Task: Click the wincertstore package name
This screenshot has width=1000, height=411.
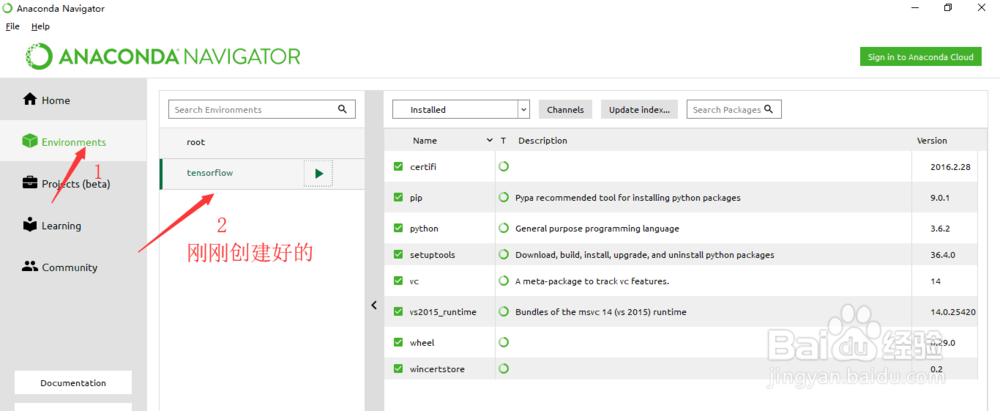Action: coord(438,369)
